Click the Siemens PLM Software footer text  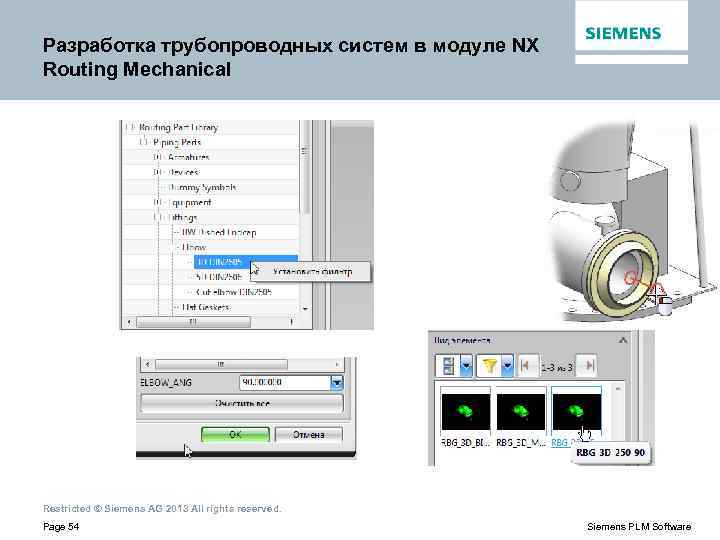click(x=639, y=526)
